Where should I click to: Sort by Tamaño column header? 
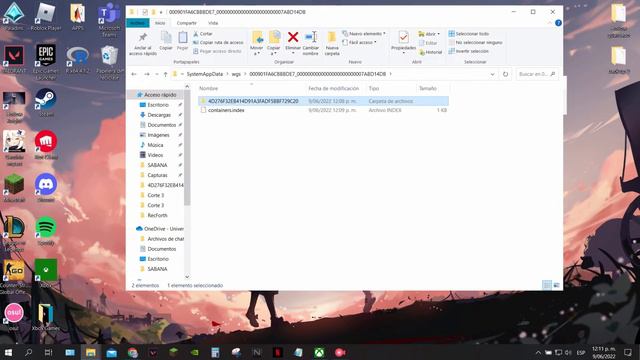coord(428,89)
